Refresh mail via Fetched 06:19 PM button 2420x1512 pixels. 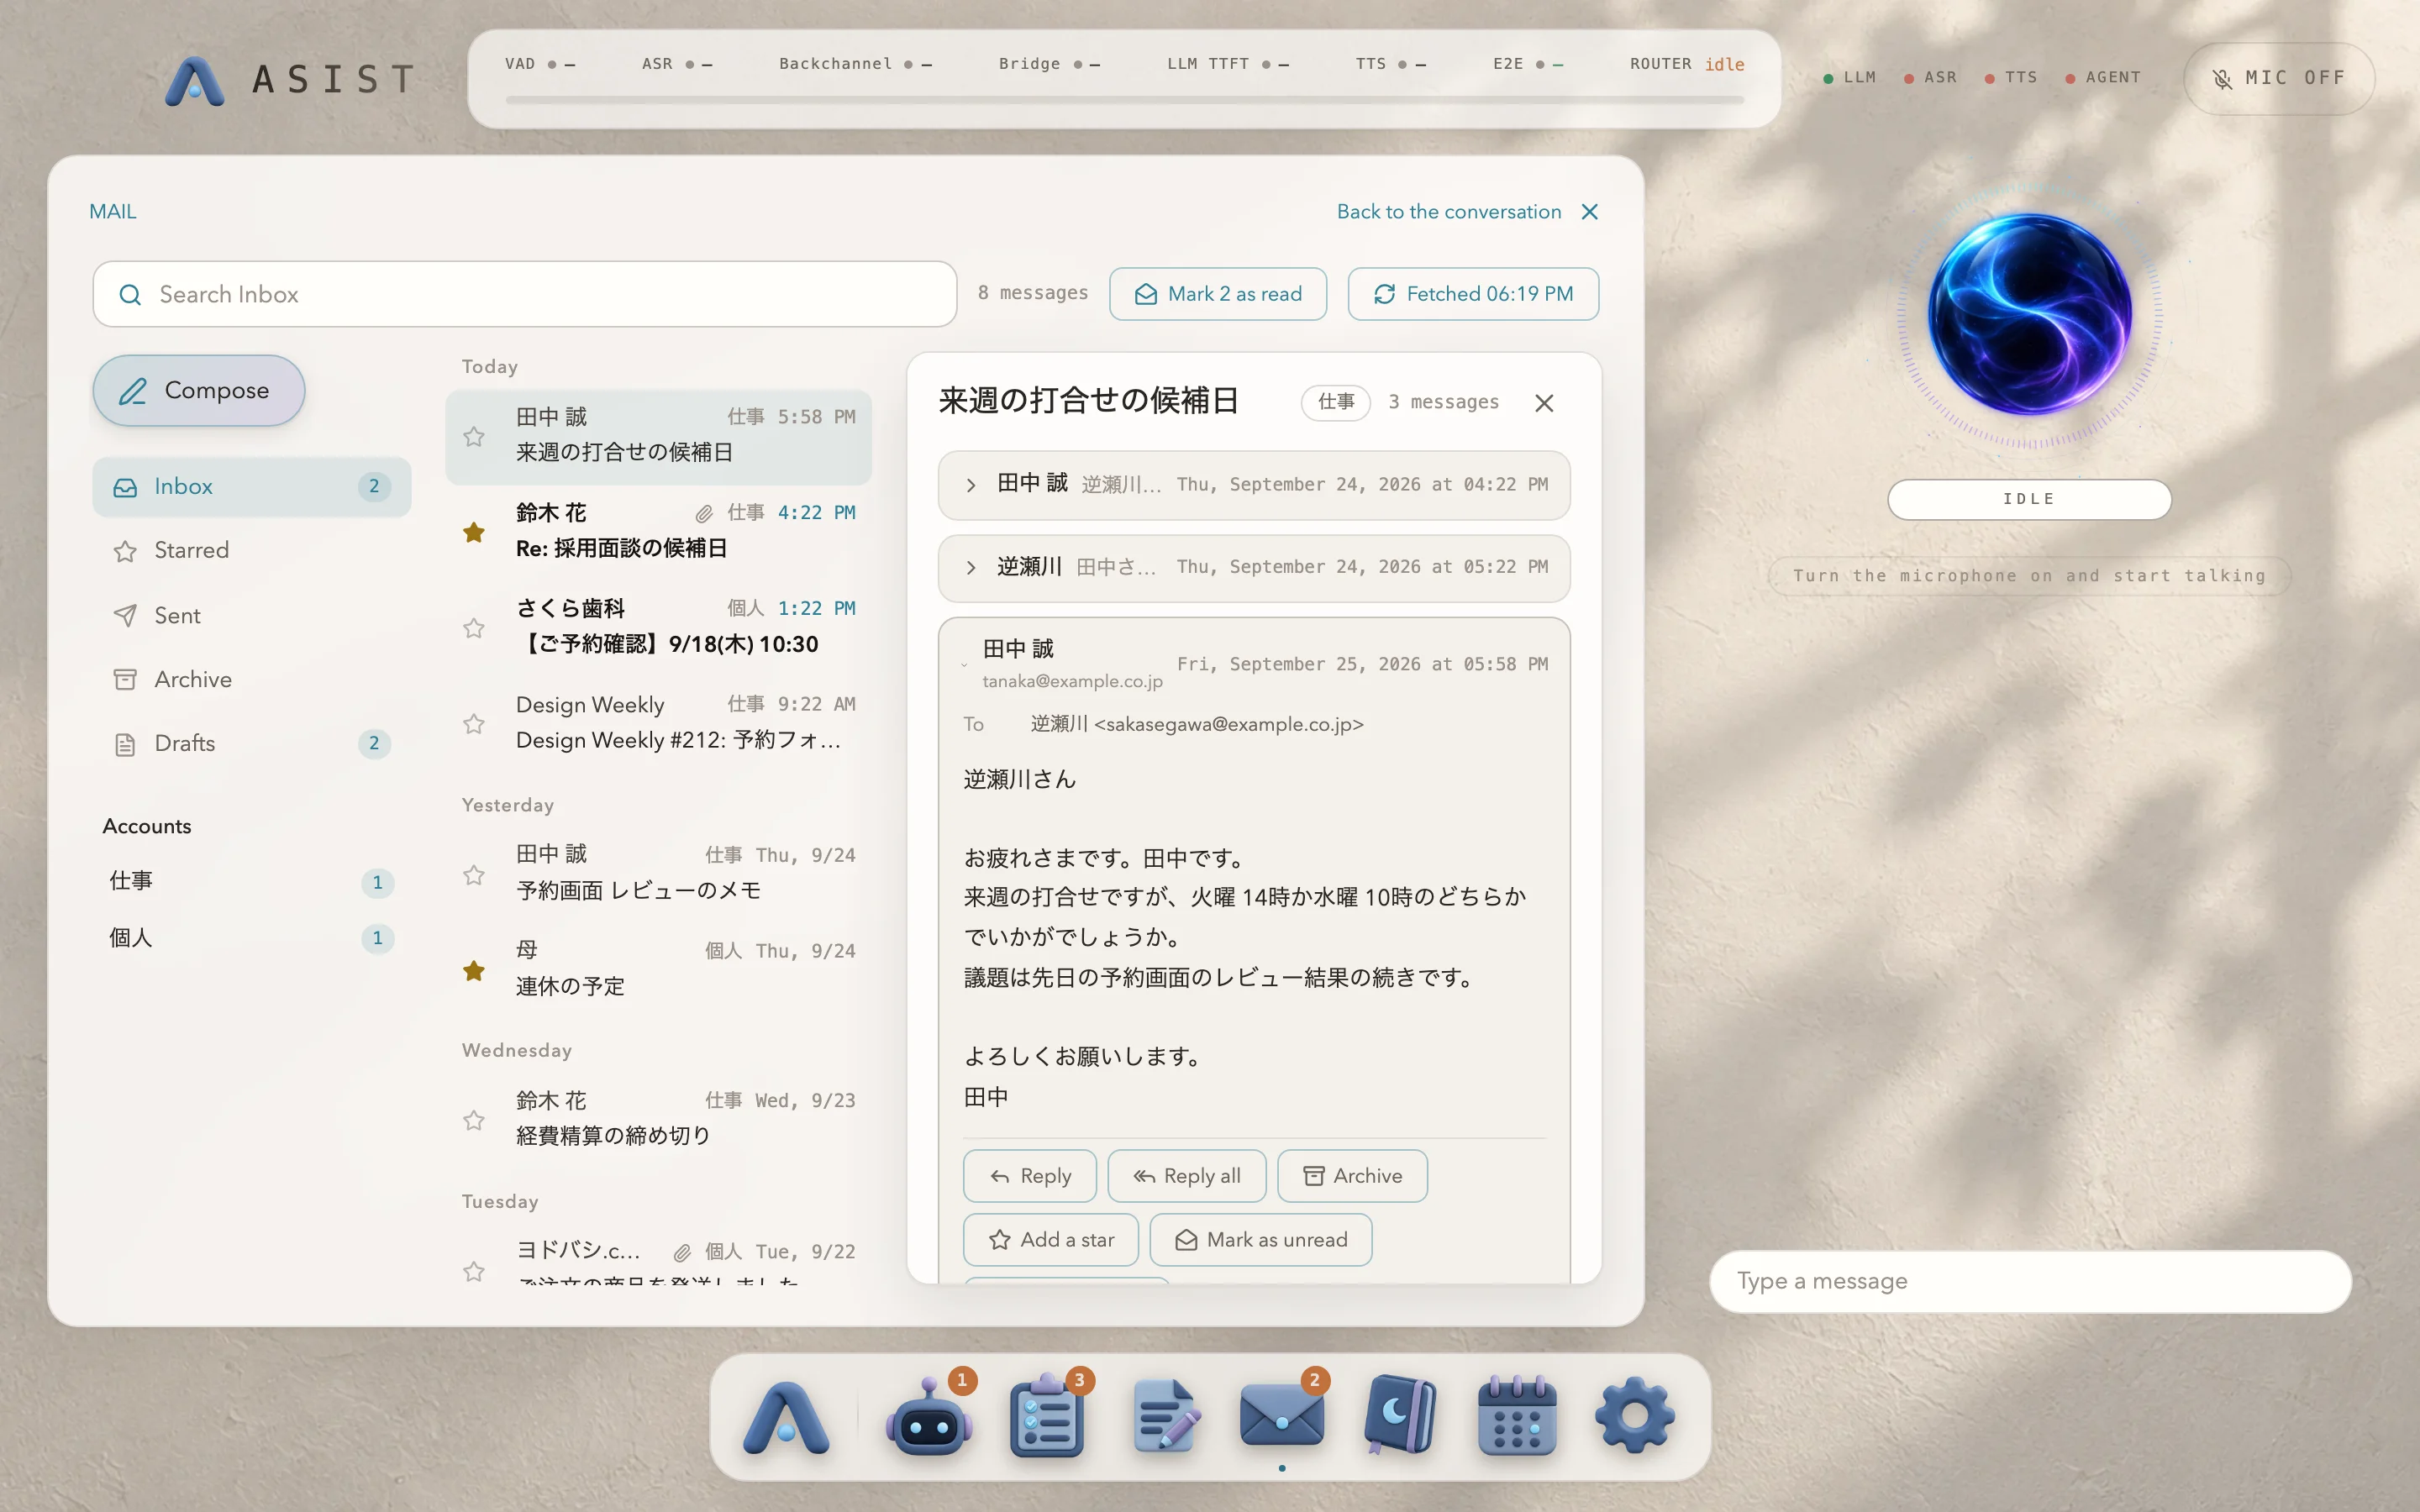(1473, 294)
